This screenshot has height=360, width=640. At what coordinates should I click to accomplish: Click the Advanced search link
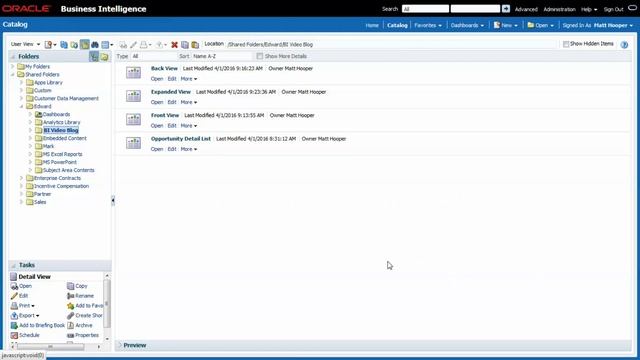point(526,9)
